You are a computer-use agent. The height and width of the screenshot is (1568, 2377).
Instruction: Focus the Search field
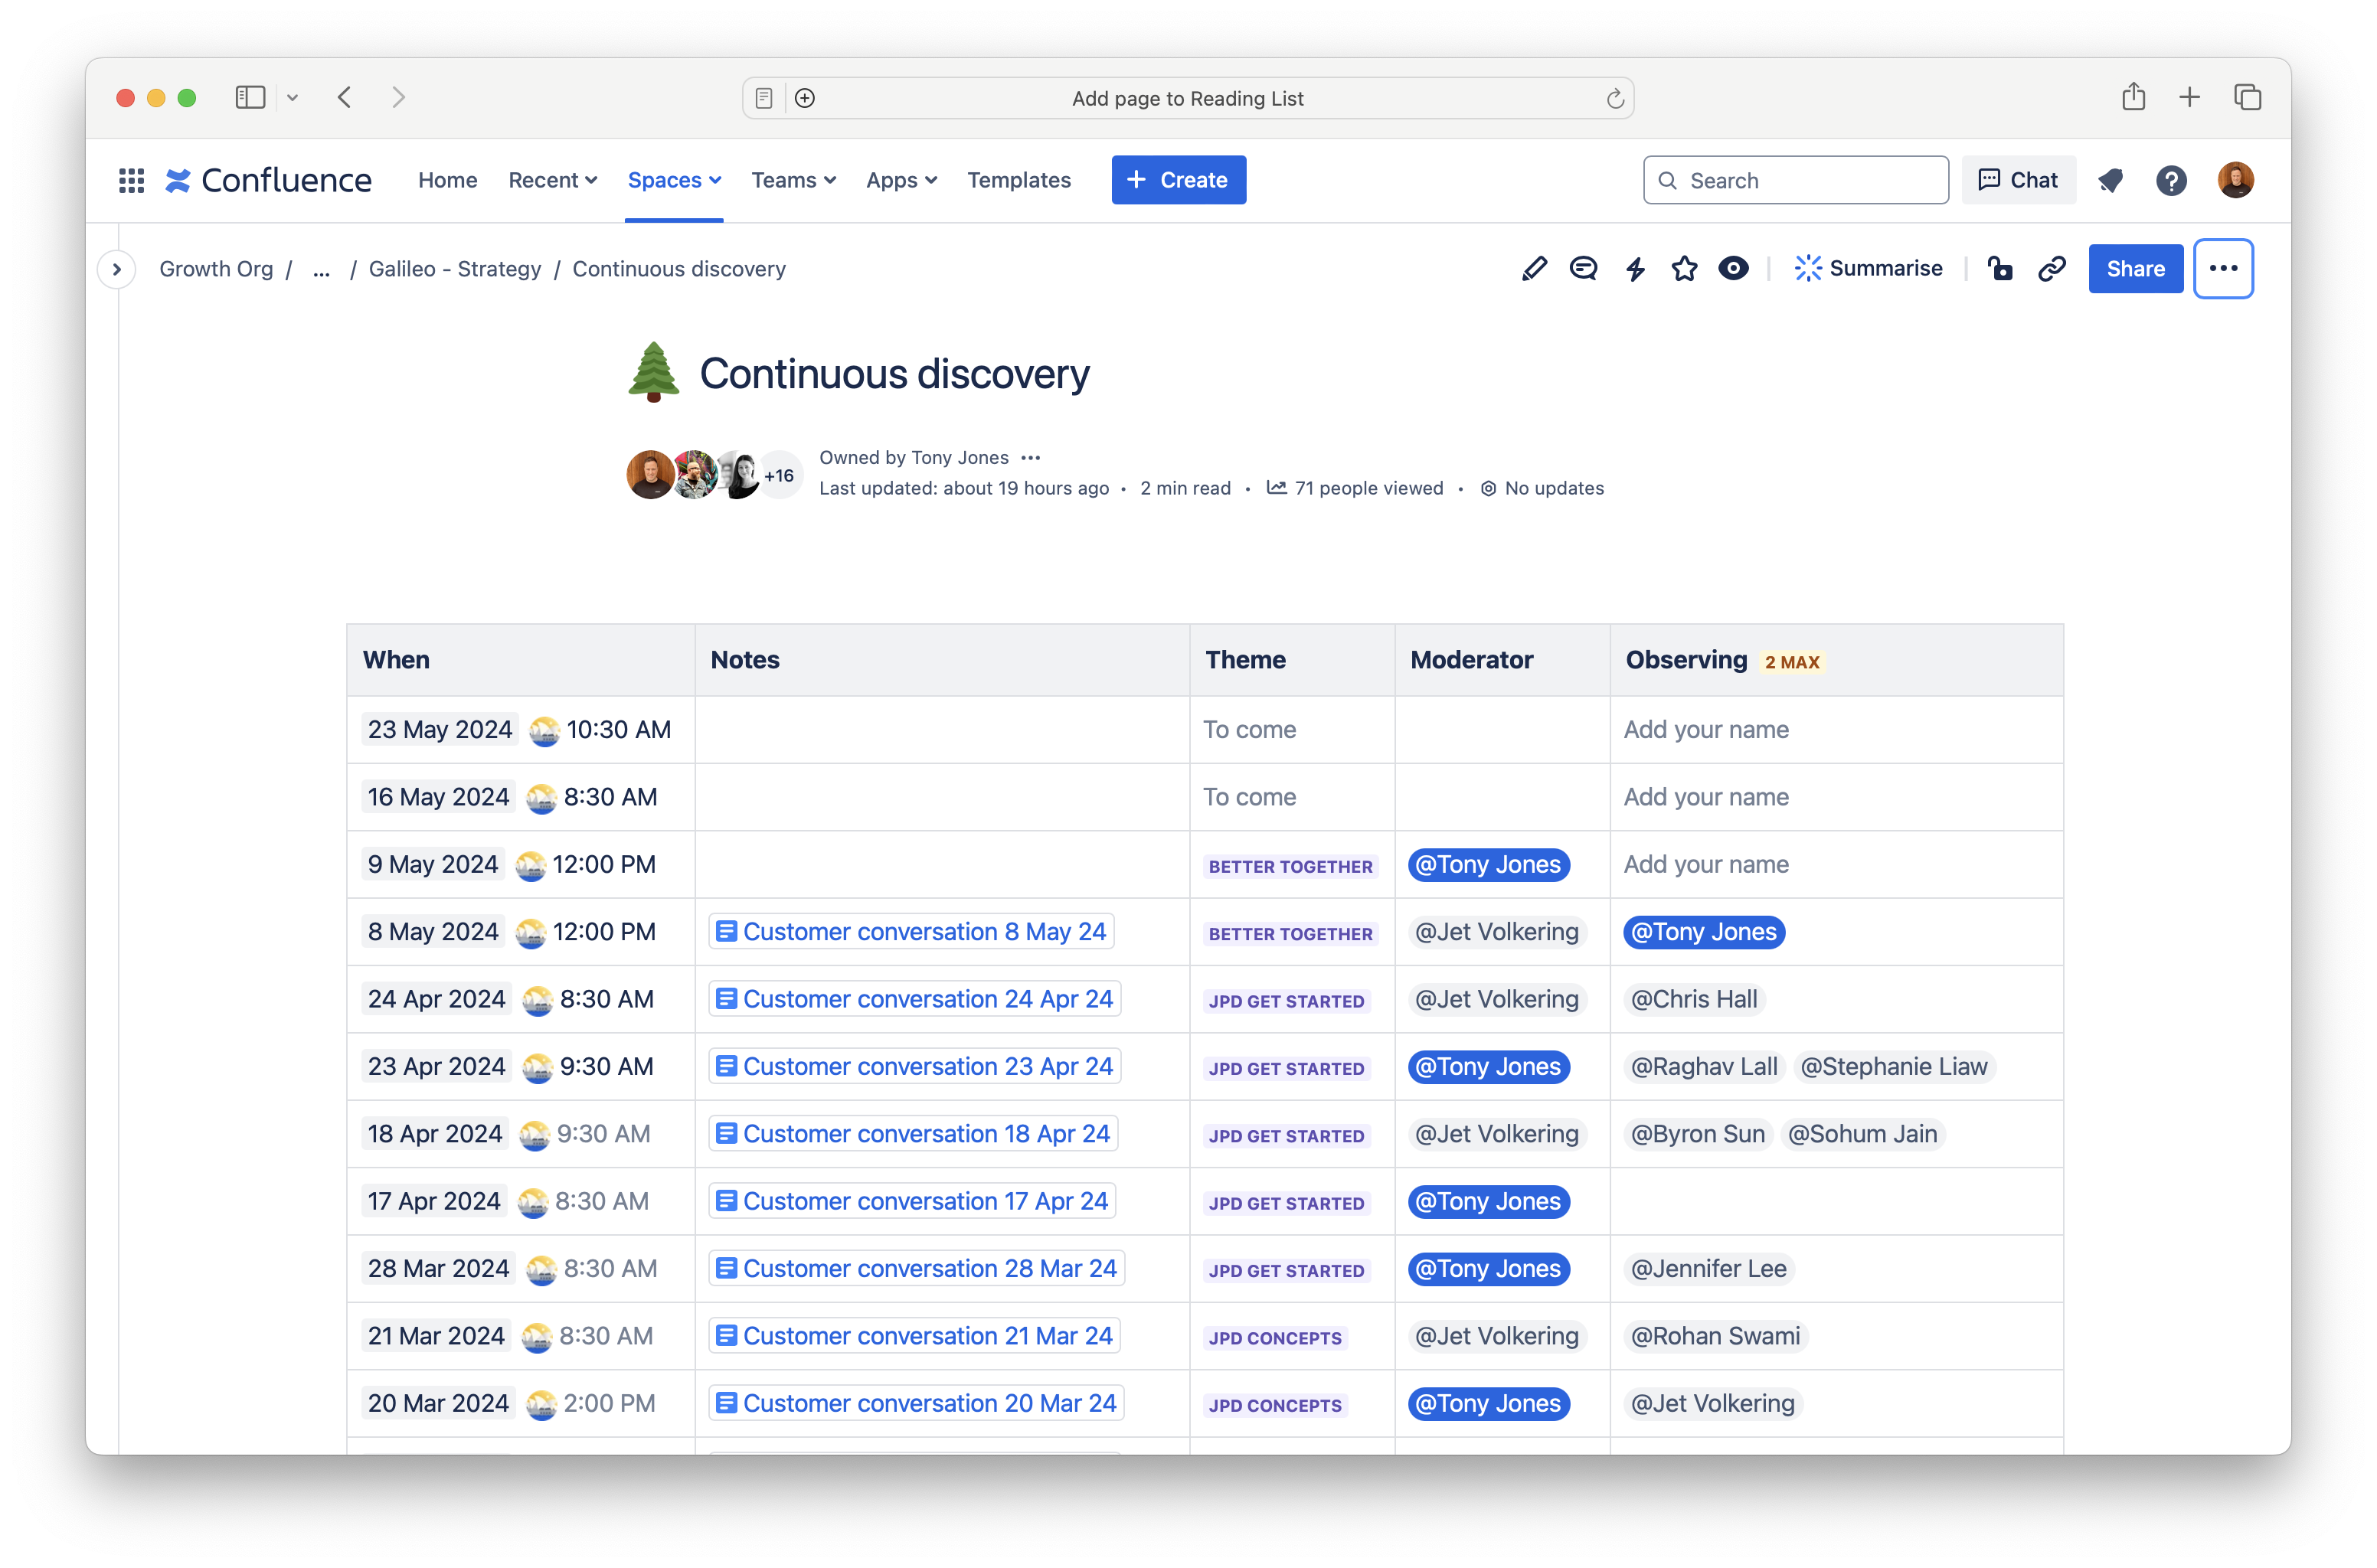[1795, 180]
